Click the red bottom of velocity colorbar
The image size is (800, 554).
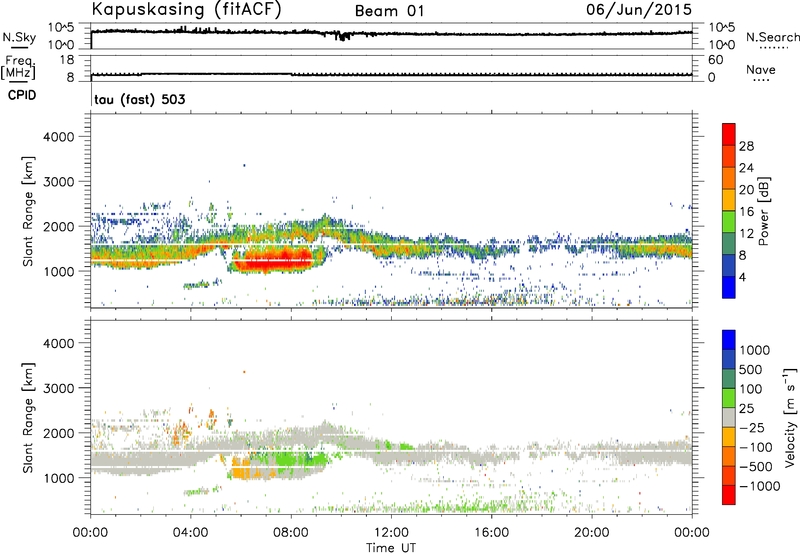[x=729, y=495]
